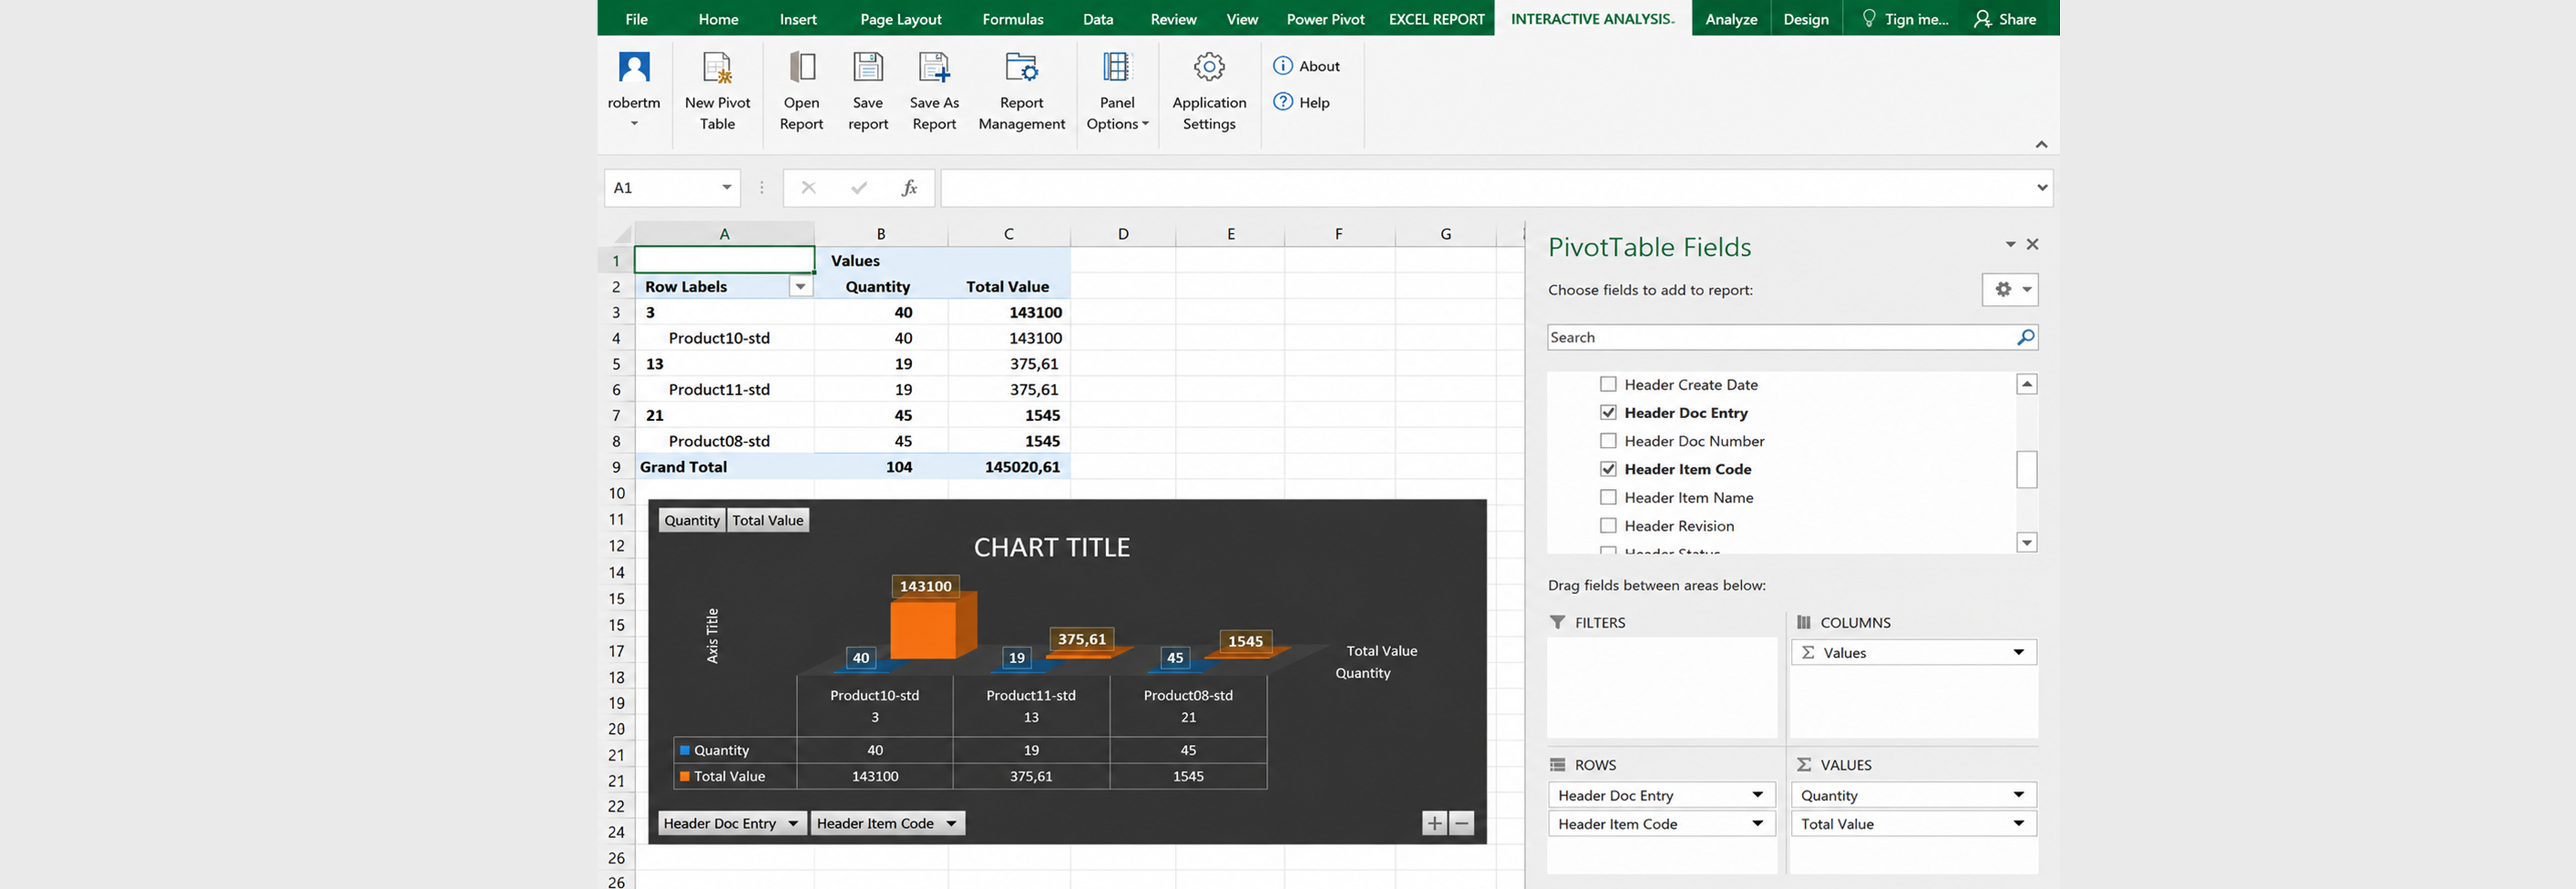Image resolution: width=2576 pixels, height=889 pixels.
Task: Select the cell with value 145020,61
Action: point(1009,467)
